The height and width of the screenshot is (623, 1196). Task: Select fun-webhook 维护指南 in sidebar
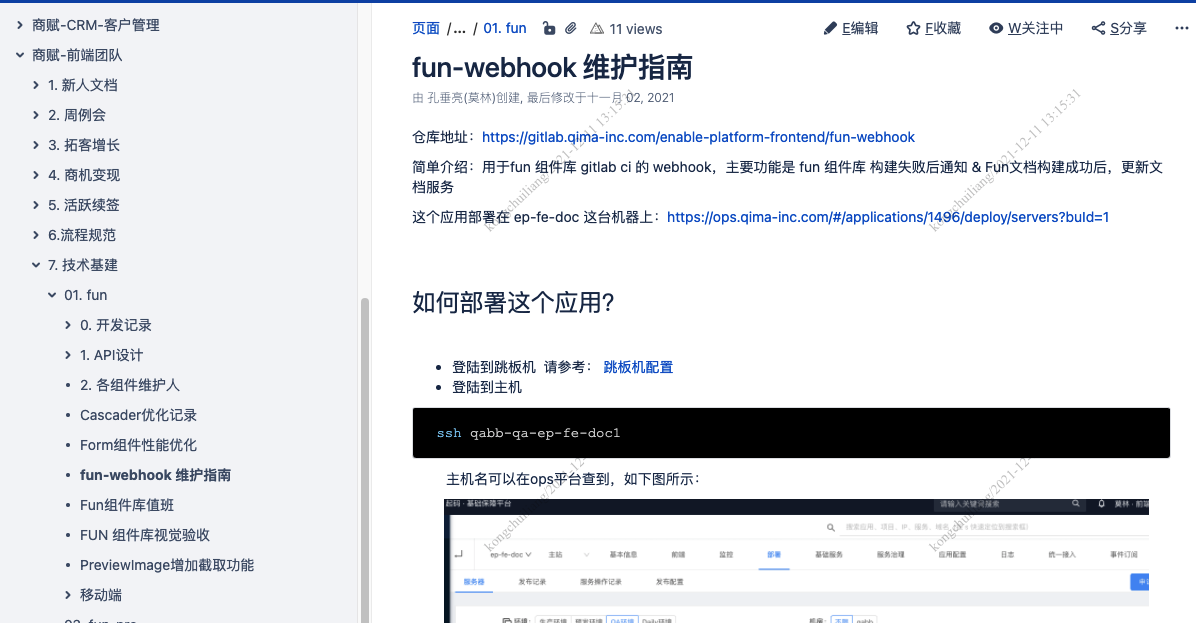(x=155, y=475)
